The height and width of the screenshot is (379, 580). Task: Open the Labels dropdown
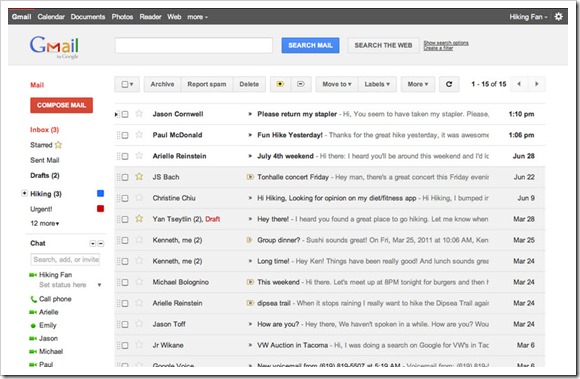pos(377,84)
